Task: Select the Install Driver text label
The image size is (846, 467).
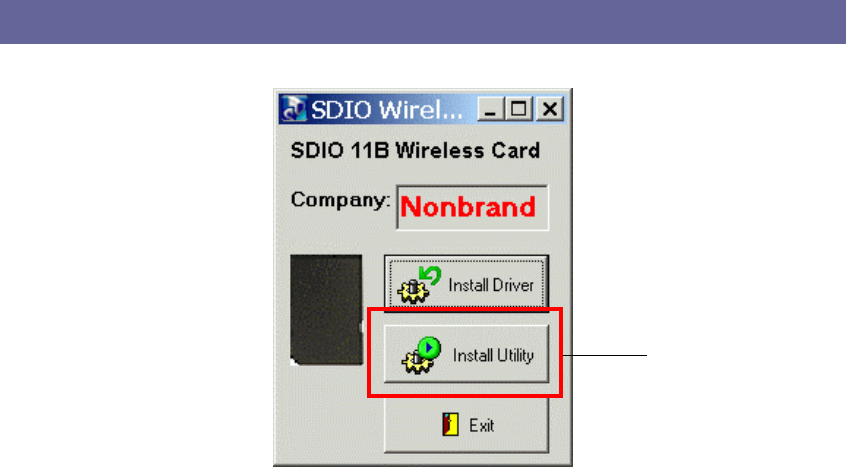Action: 491,285
